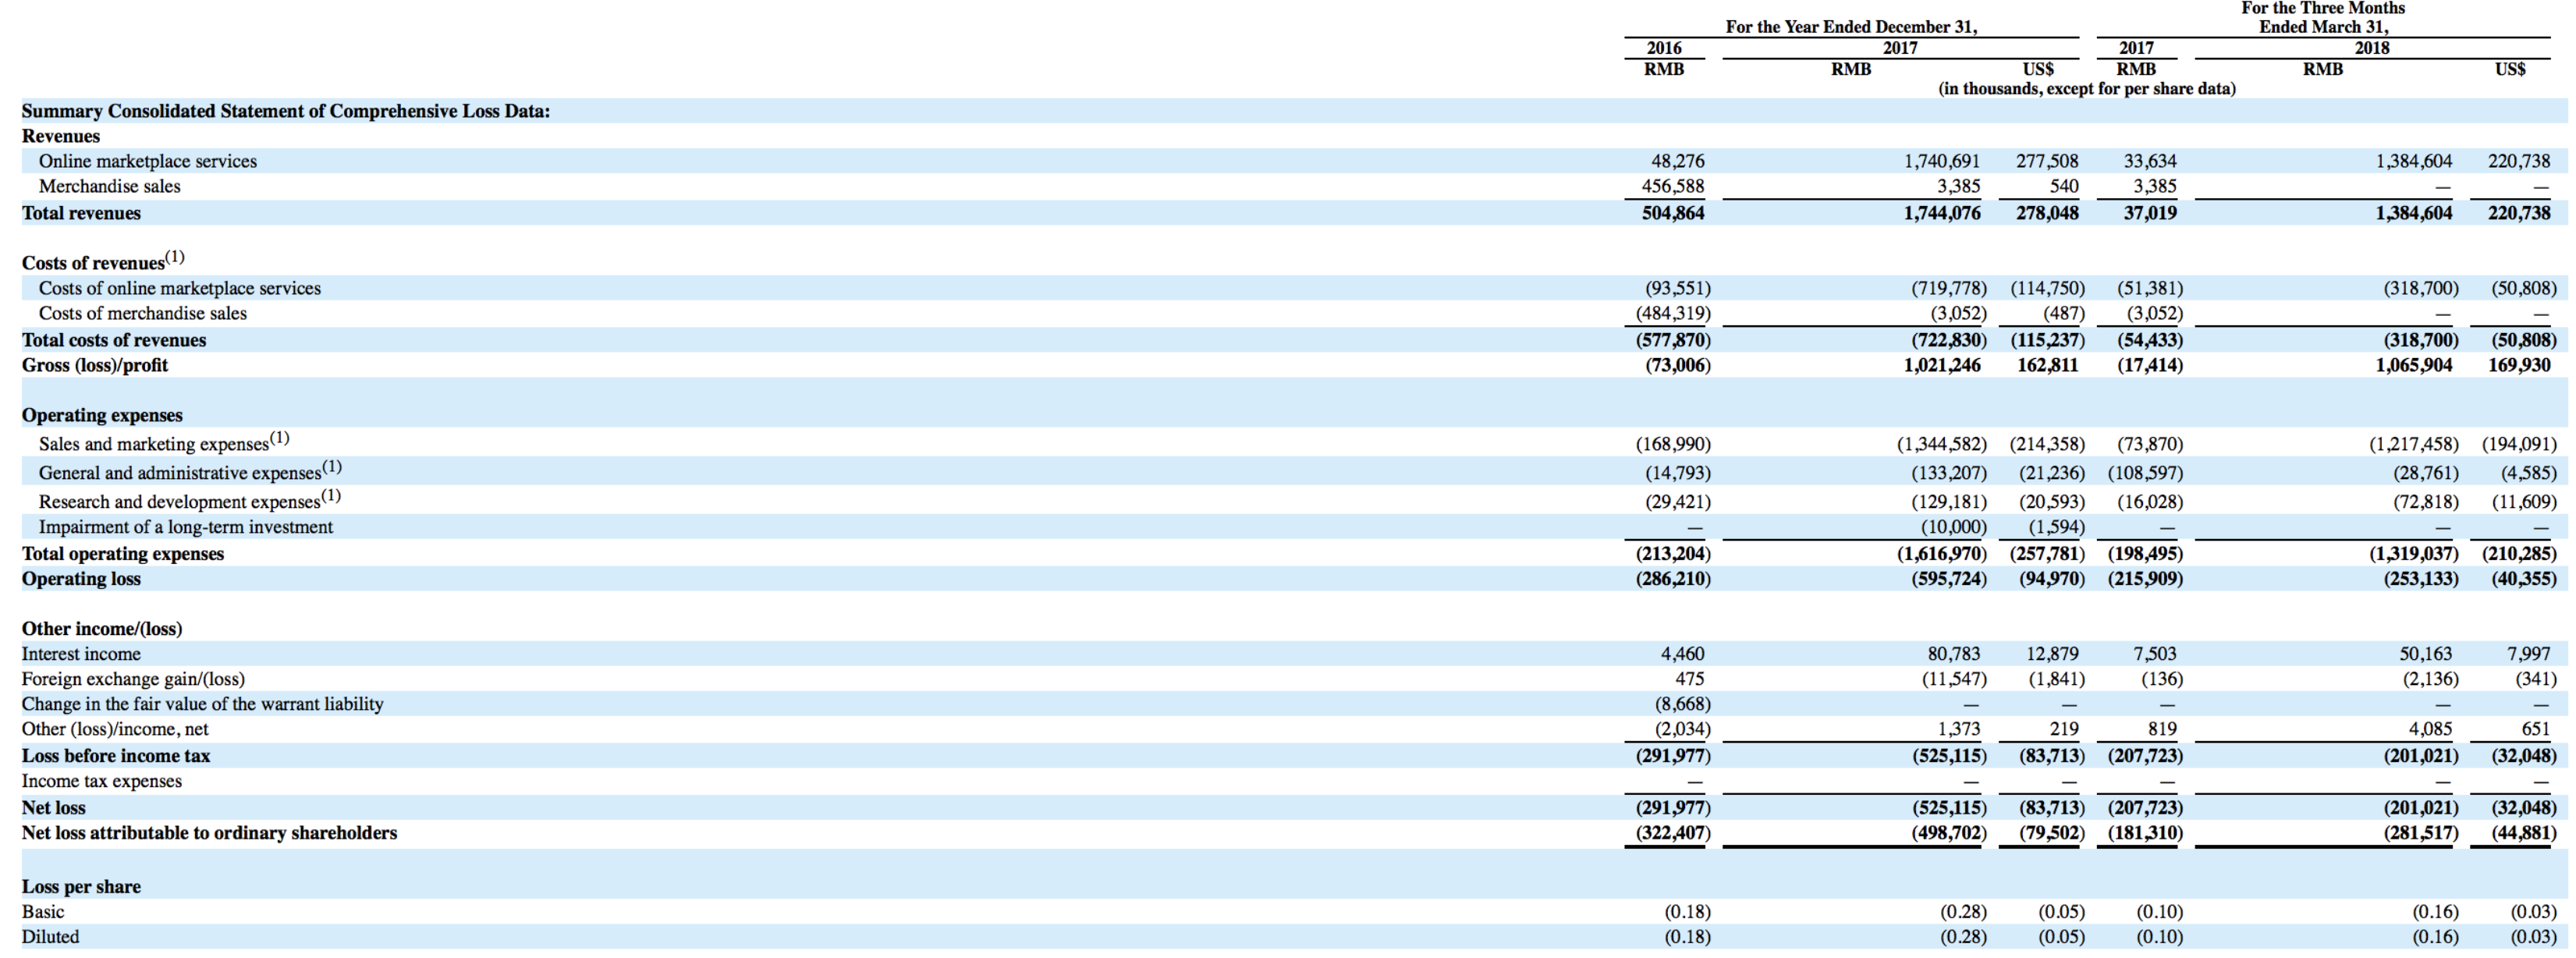Click the 'Income tax expenses' label
This screenshot has height=958, width=2576.
click(102, 781)
